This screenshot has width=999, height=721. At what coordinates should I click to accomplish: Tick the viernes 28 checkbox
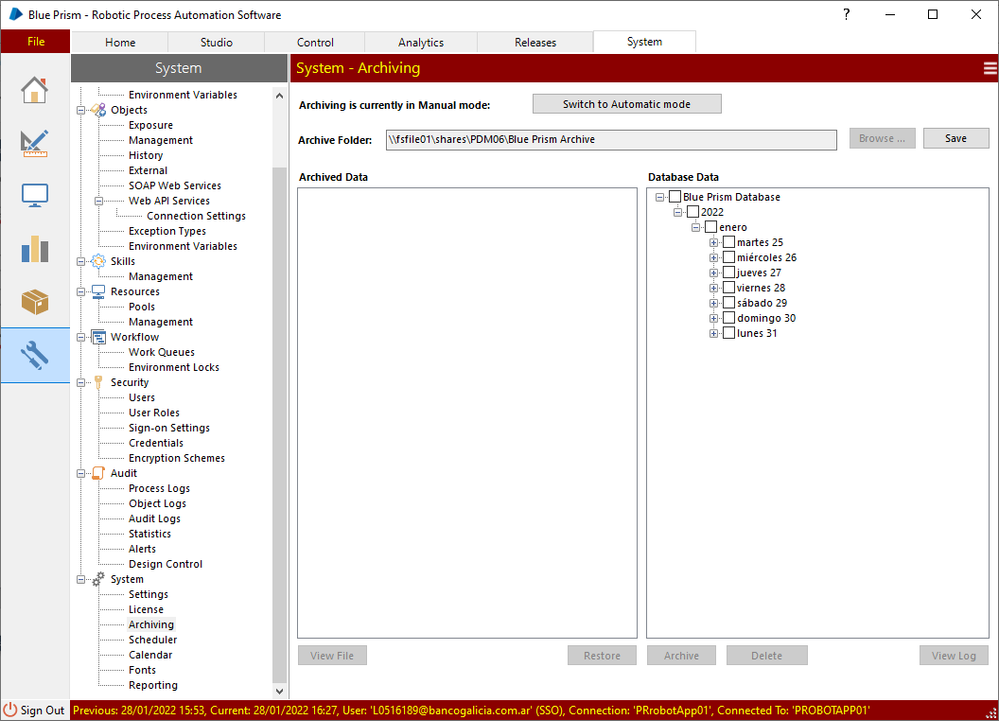[x=729, y=288]
